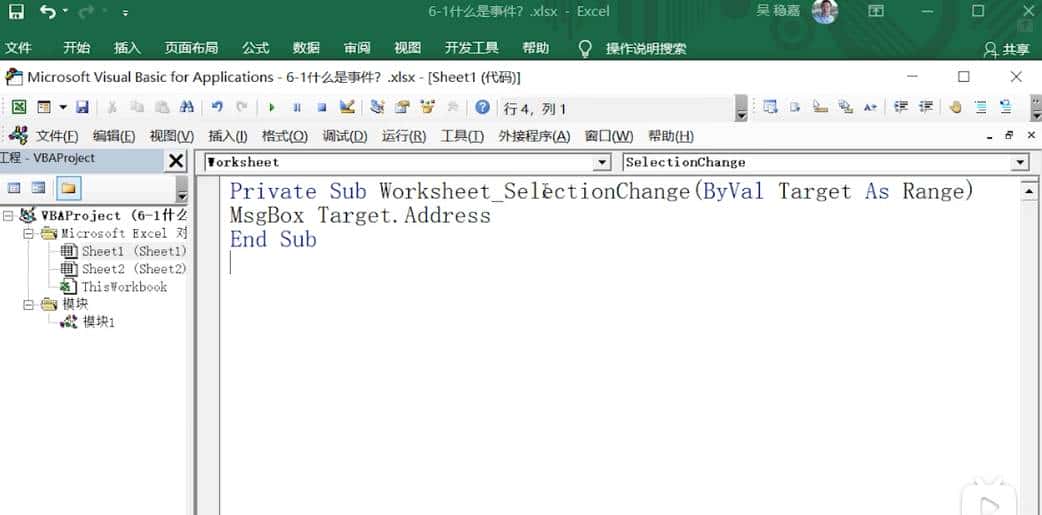This screenshot has height=515, width=1042.
Task: Select ThisWorkbook in project tree
Action: coord(124,287)
